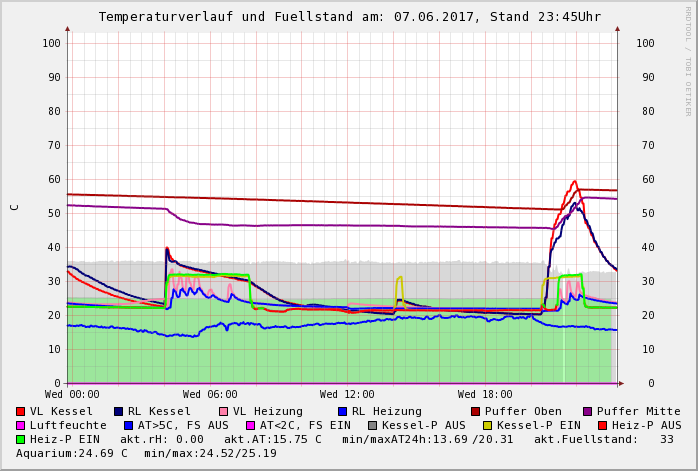Click the gray Kessel-P AUS swatch
Viewport: 698px width, 471px height.
tap(370, 426)
